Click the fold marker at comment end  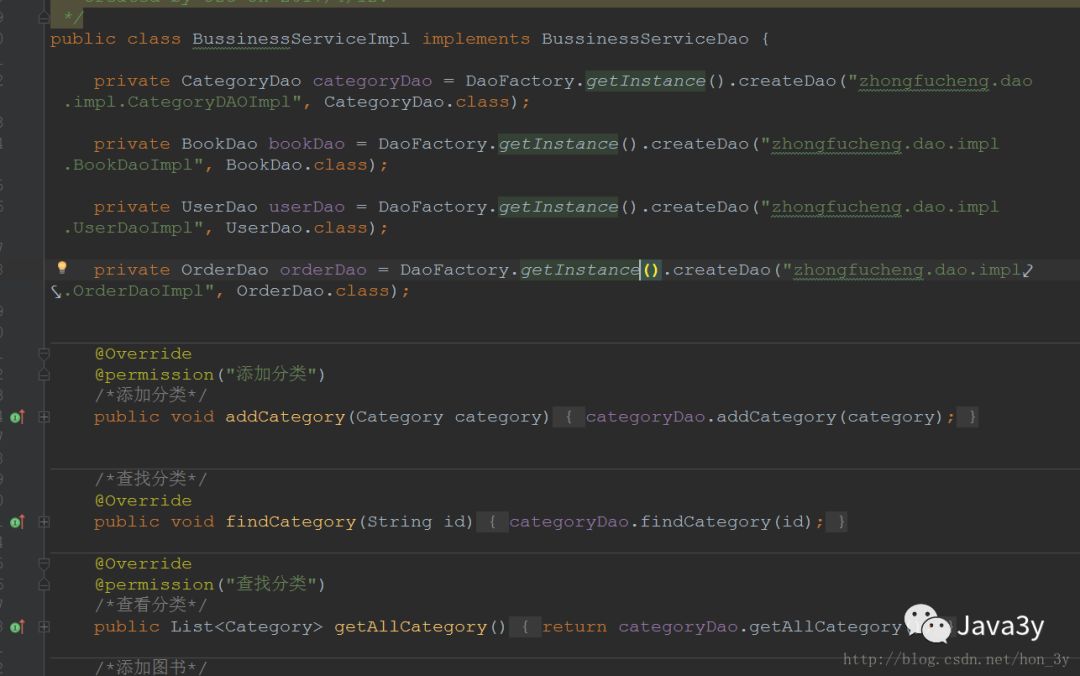click(43, 17)
